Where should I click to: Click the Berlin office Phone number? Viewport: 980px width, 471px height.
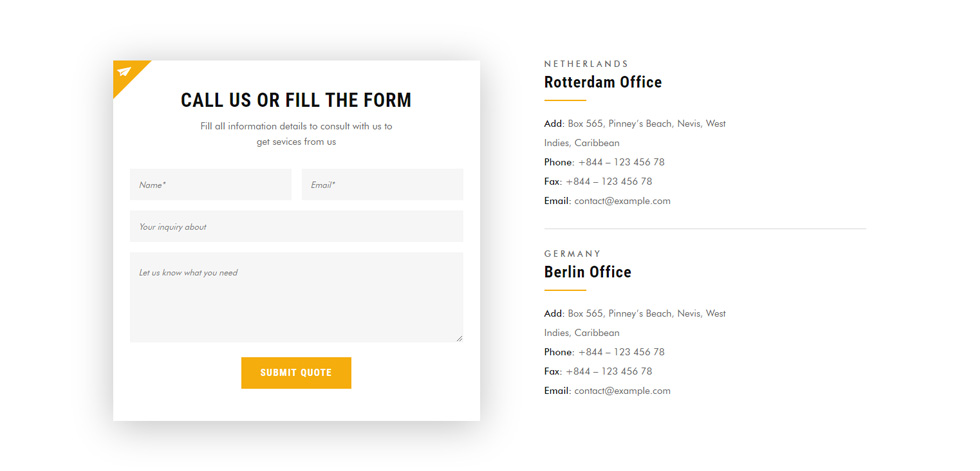[x=621, y=352]
